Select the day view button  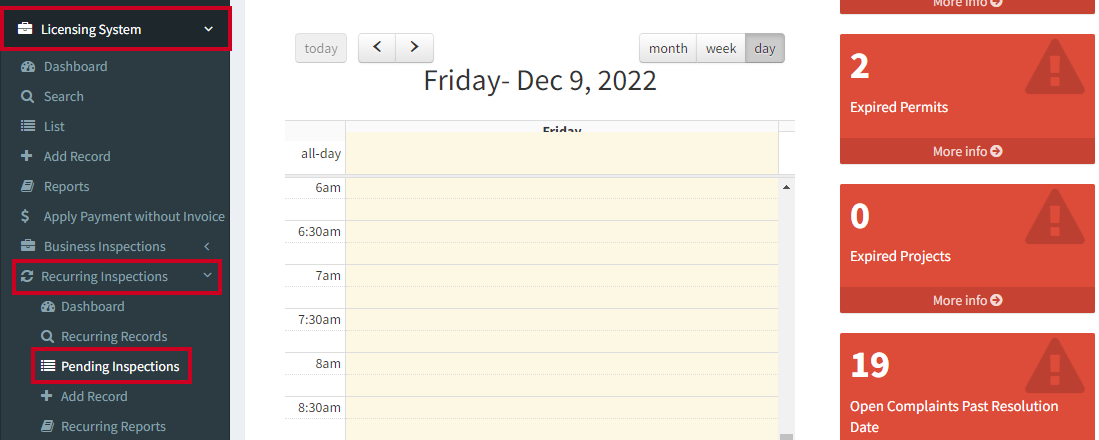tap(765, 48)
